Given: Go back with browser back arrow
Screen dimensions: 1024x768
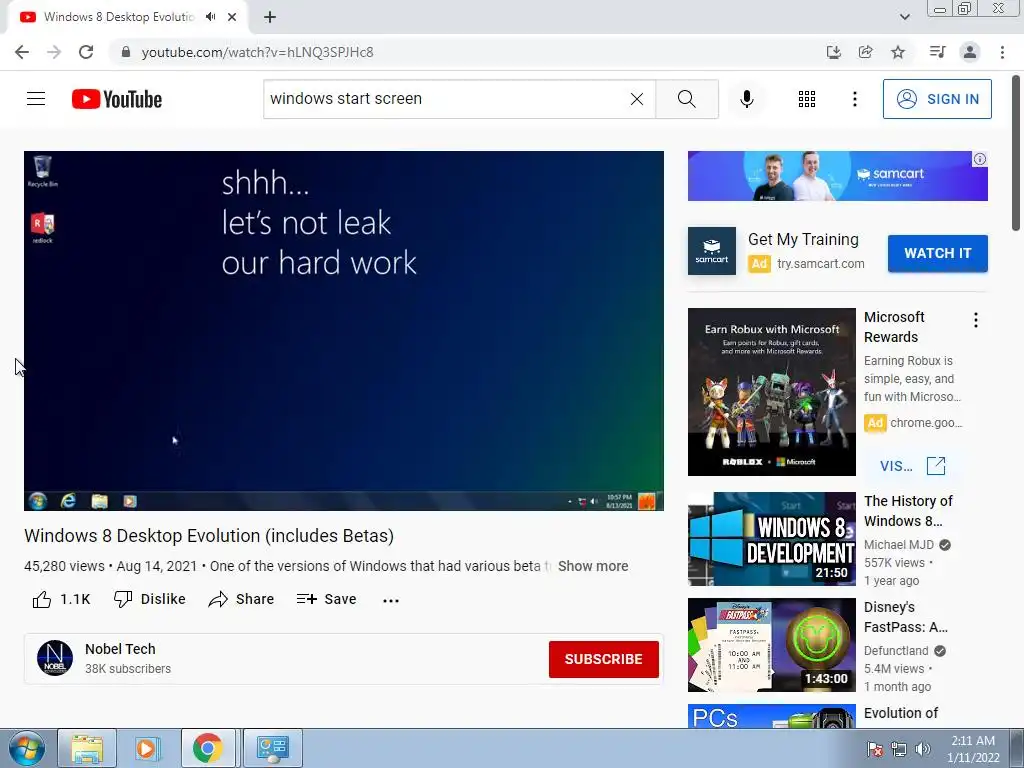Looking at the screenshot, I should pyautogui.click(x=22, y=52).
